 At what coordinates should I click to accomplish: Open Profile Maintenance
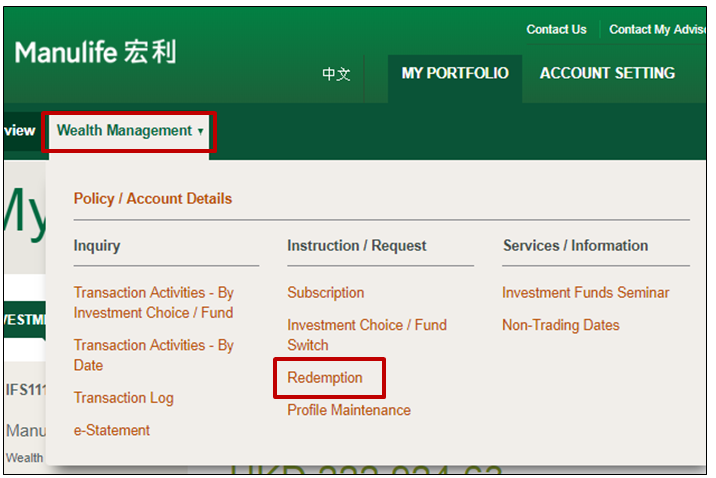click(x=349, y=410)
